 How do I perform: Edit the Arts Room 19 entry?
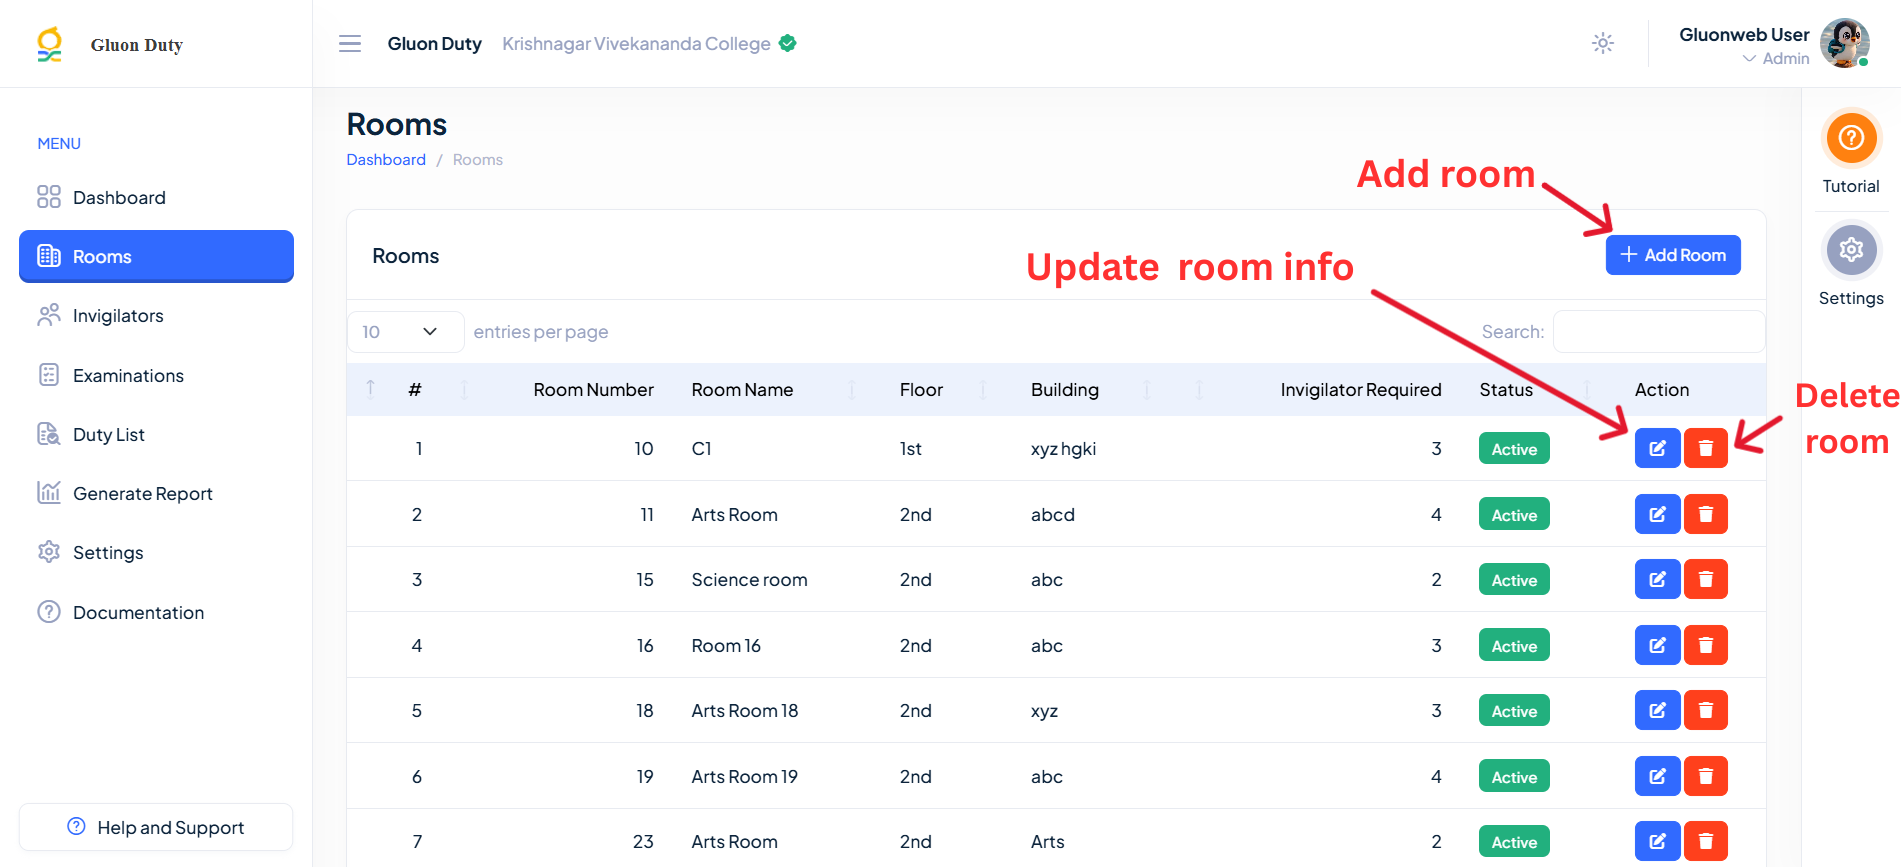point(1657,776)
